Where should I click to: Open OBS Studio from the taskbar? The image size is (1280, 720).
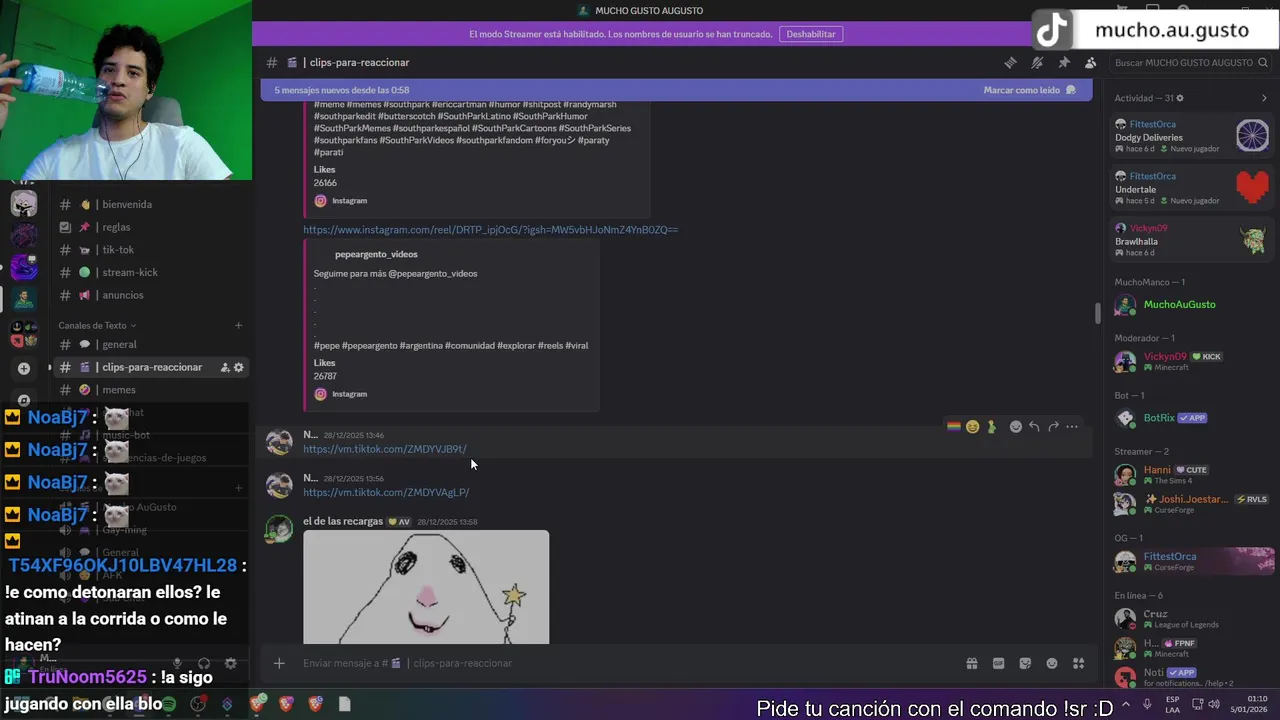pyautogui.click(x=198, y=704)
